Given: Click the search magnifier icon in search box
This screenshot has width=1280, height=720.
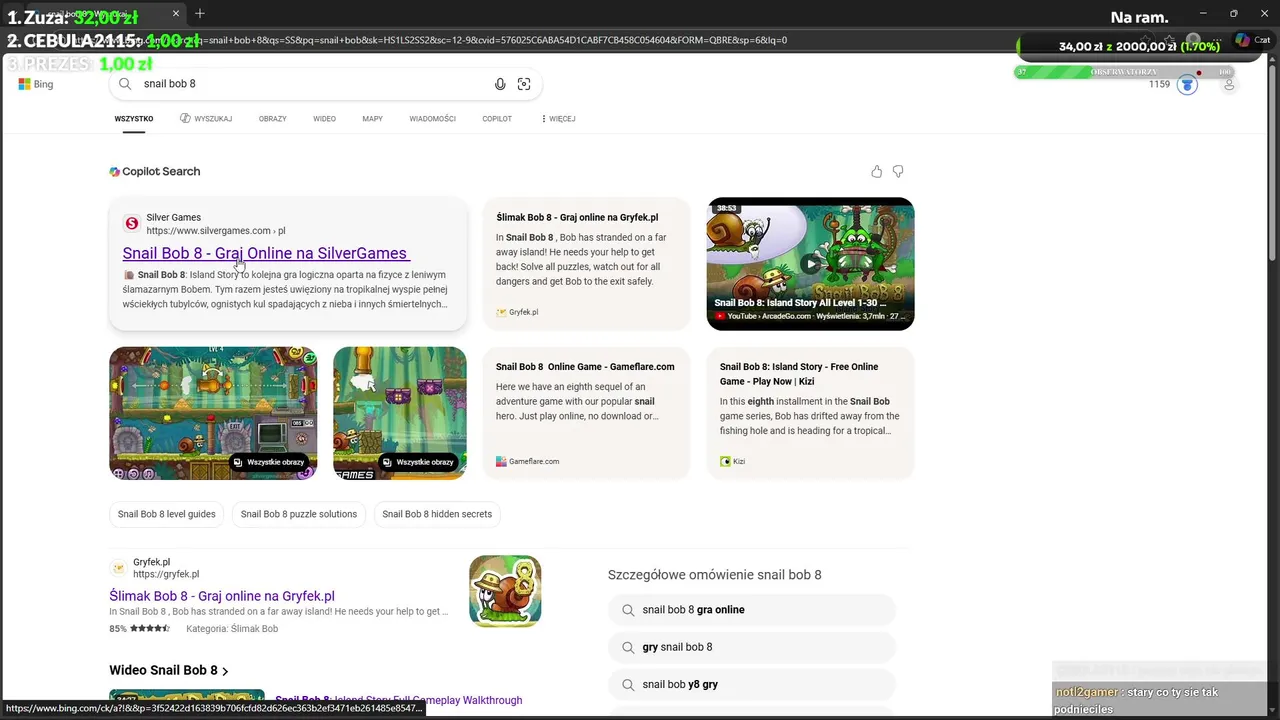Looking at the screenshot, I should (125, 84).
